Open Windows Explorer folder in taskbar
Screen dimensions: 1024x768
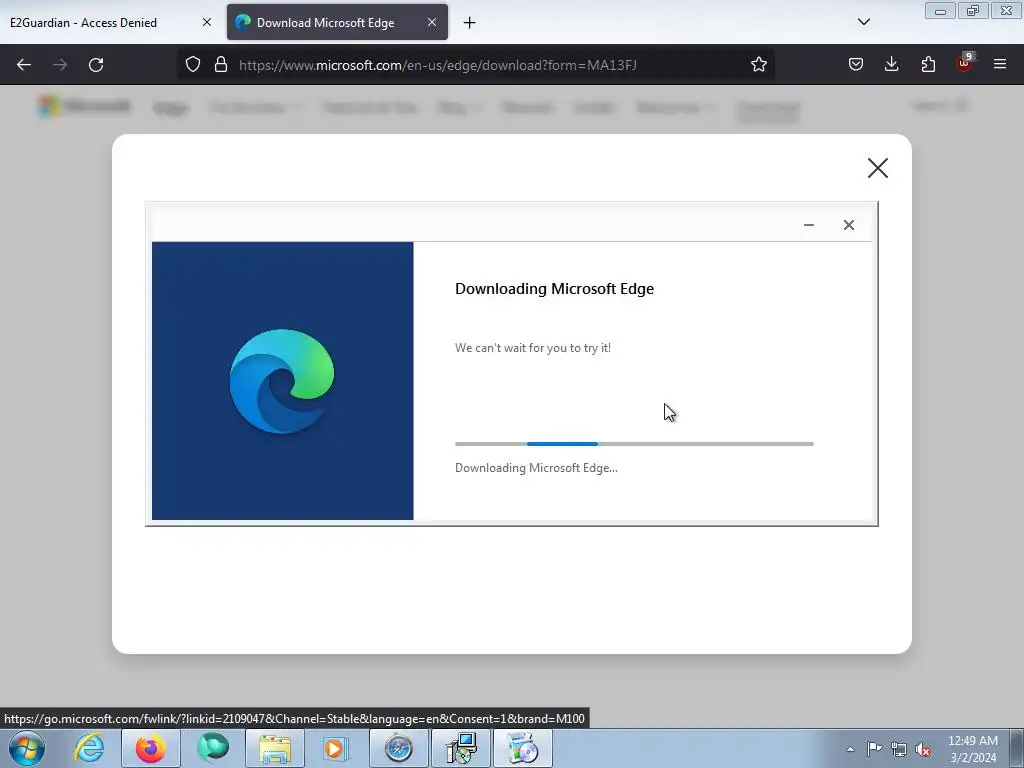click(275, 748)
